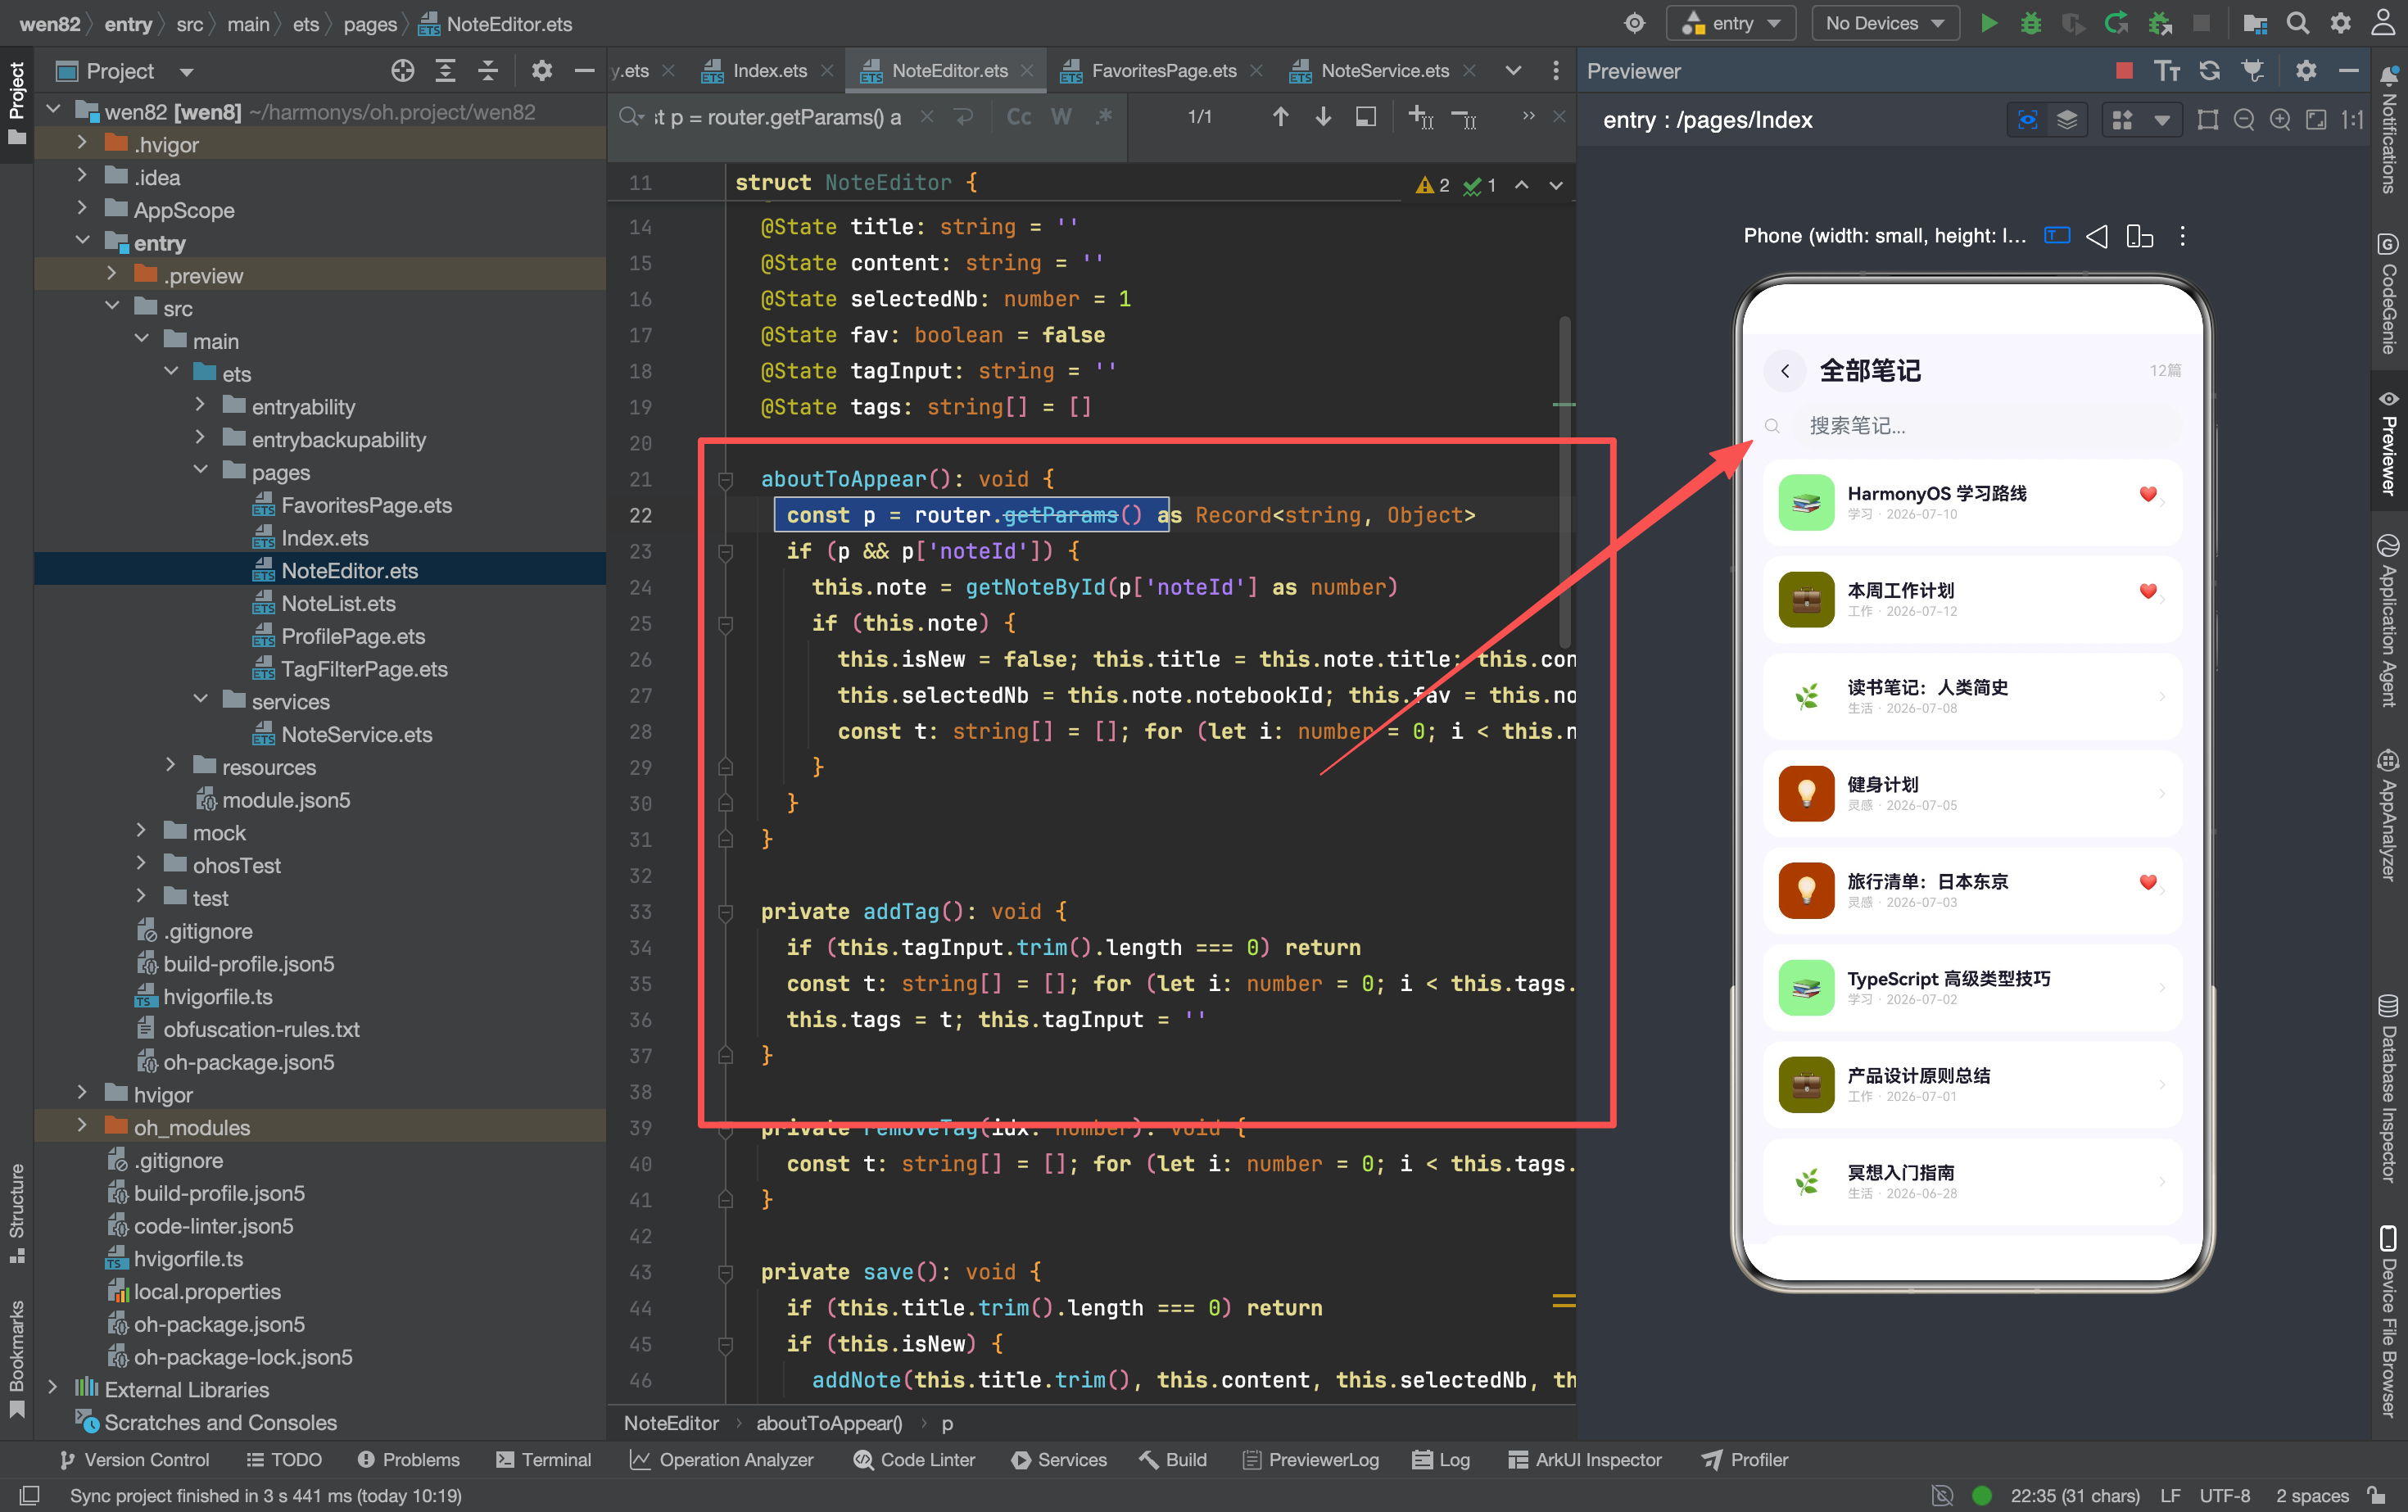Toggle favorite heart on HarmonyOS 学习路线 note
The width and height of the screenshot is (2408, 1512).
2147,494
